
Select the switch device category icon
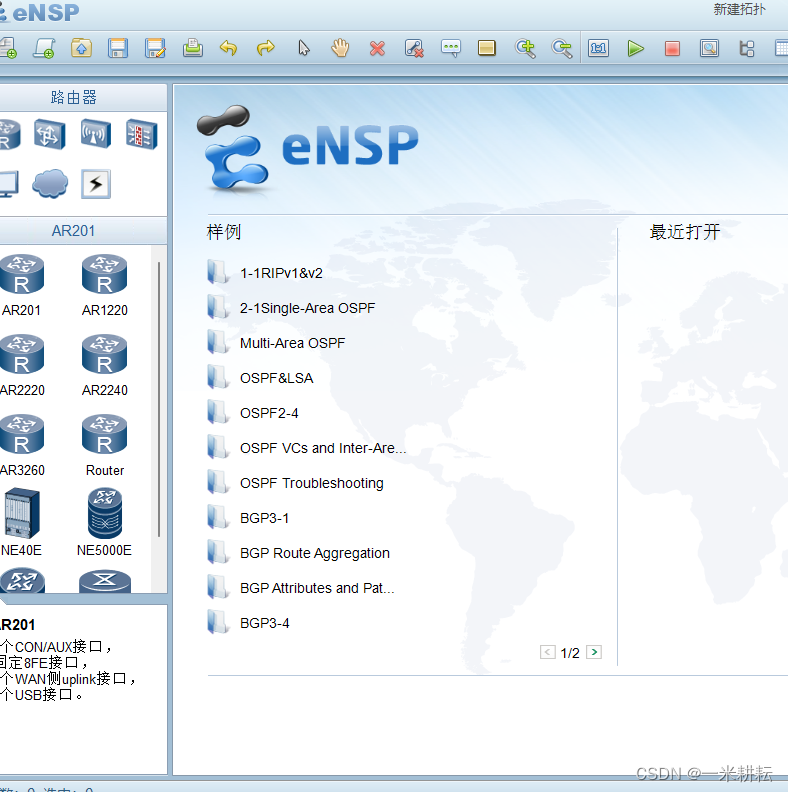[x=50, y=134]
